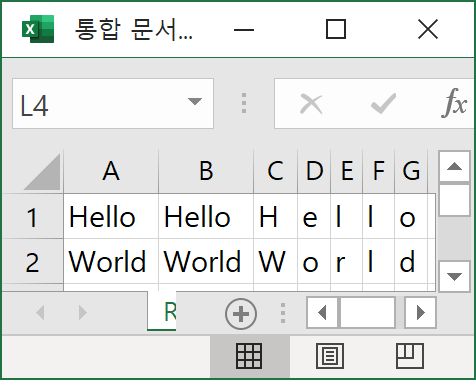Click cell C1 containing H
The image size is (476, 380).
pyautogui.click(x=275, y=217)
